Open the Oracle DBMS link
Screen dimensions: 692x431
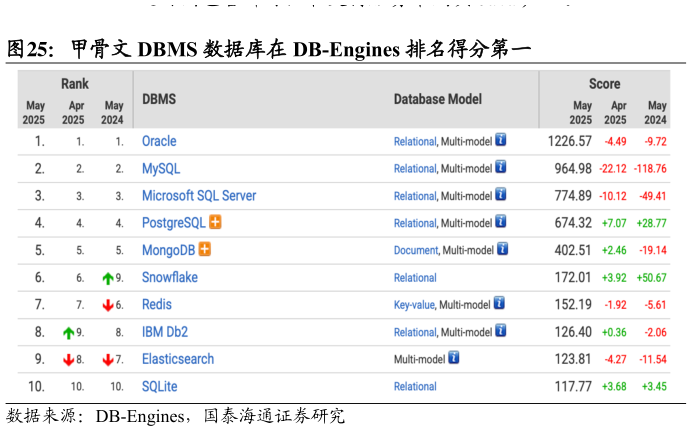(x=159, y=141)
